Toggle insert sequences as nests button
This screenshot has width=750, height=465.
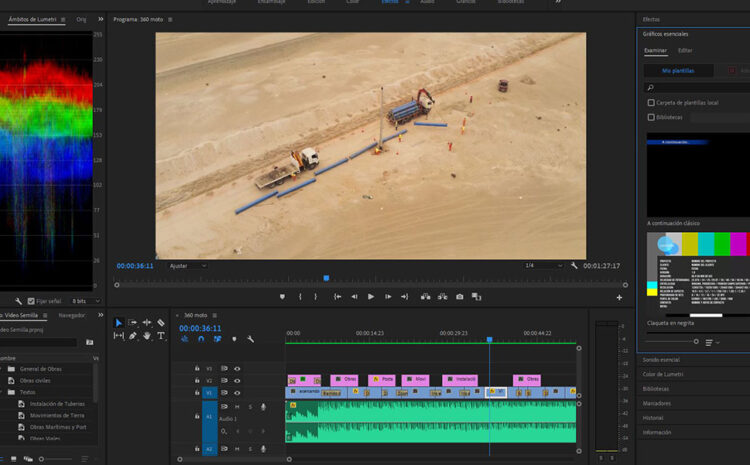pyautogui.click(x=185, y=339)
